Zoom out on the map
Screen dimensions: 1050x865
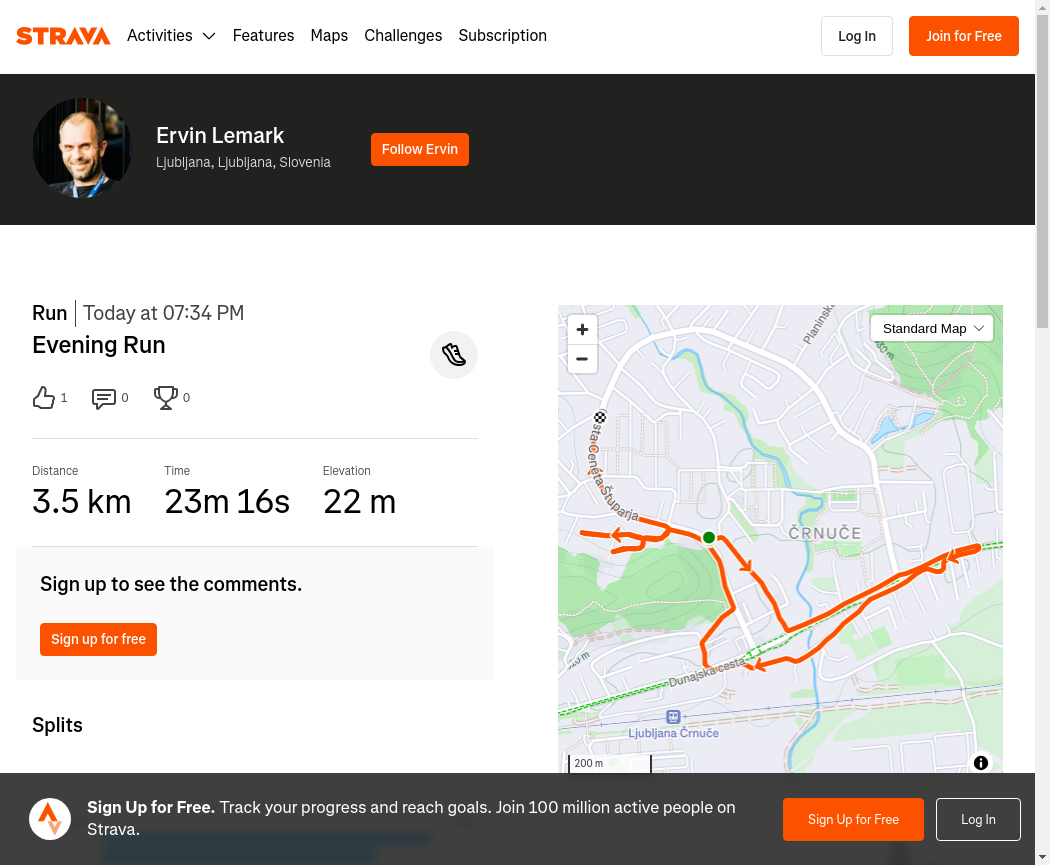[582, 359]
